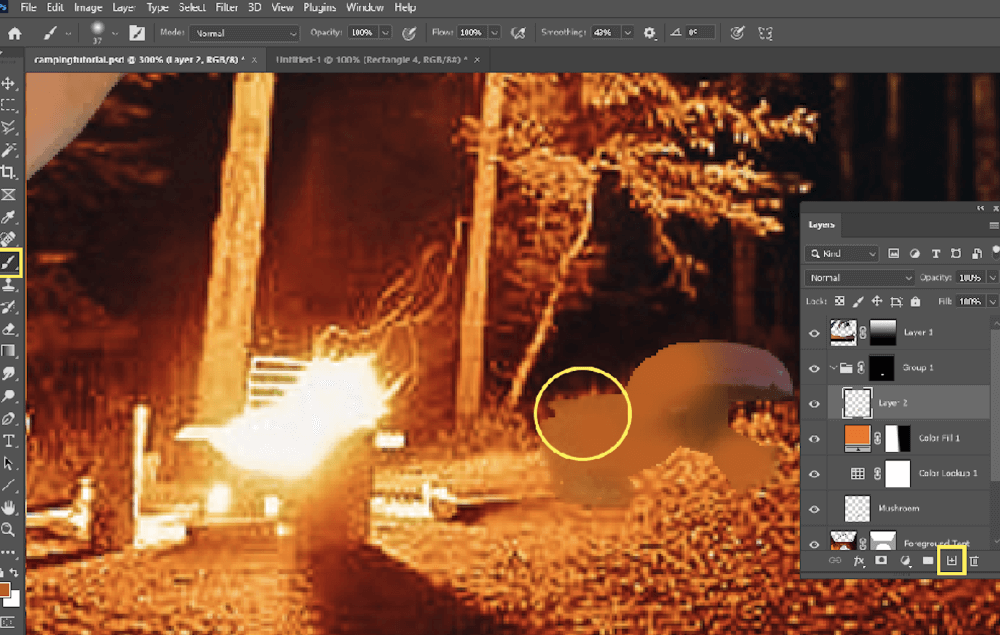Select the Gradient tool
The image size is (1000, 635).
(x=8, y=351)
